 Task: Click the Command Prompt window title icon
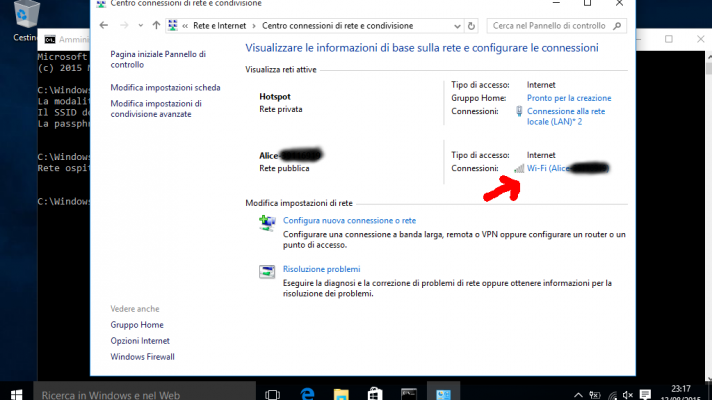click(x=49, y=40)
